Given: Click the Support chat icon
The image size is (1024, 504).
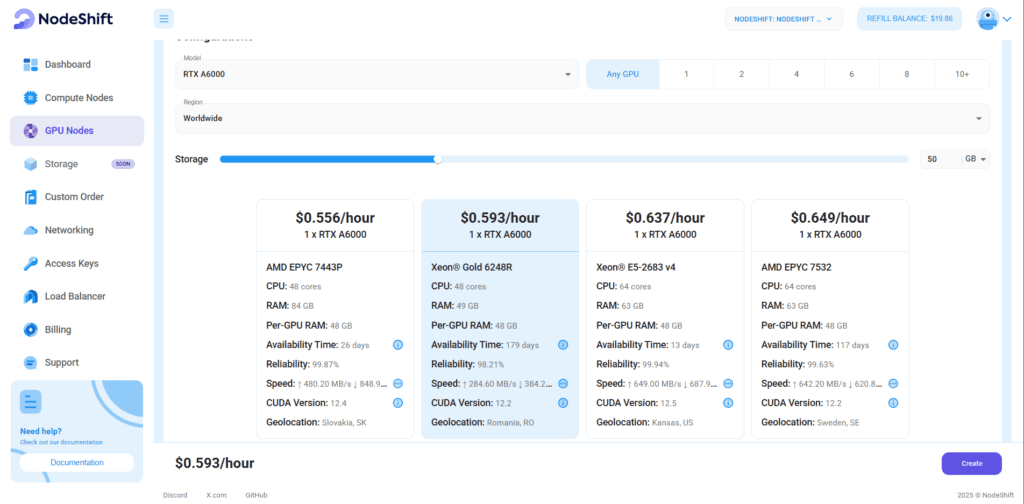Looking at the screenshot, I should (x=31, y=362).
